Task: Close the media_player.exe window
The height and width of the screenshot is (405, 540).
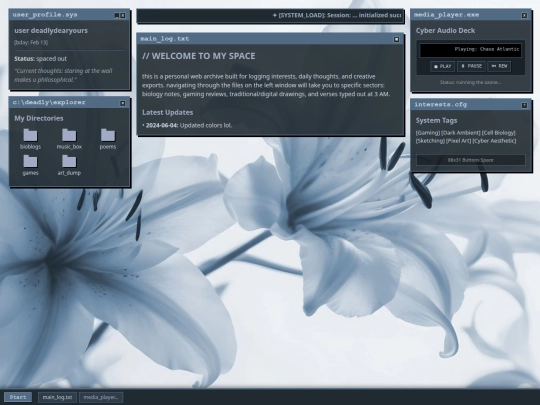Action: [x=524, y=15]
